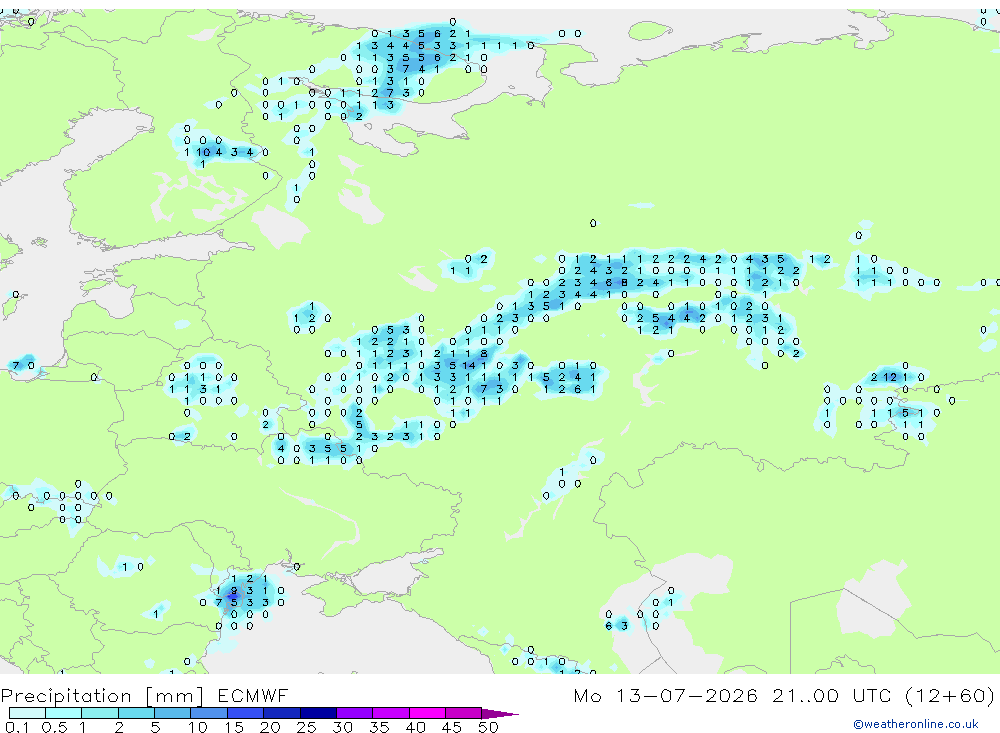Click the 'Precipitation [mm]' title text
This screenshot has width=1000, height=733.
point(102,696)
